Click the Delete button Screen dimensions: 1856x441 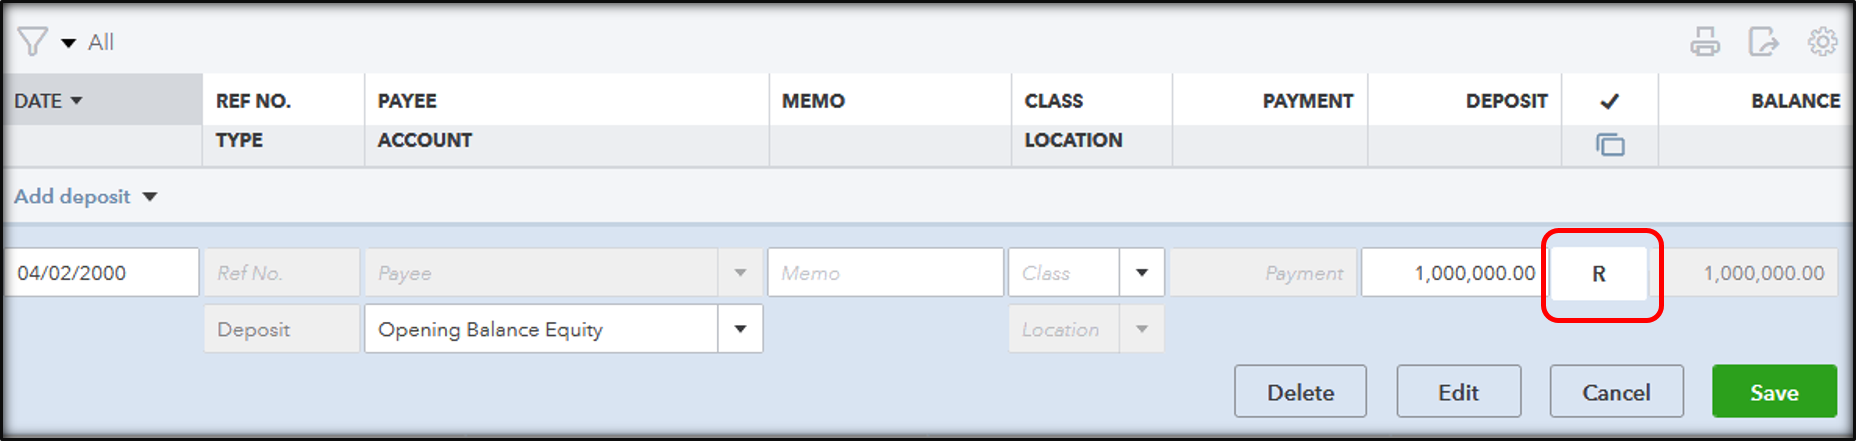coord(1300,392)
